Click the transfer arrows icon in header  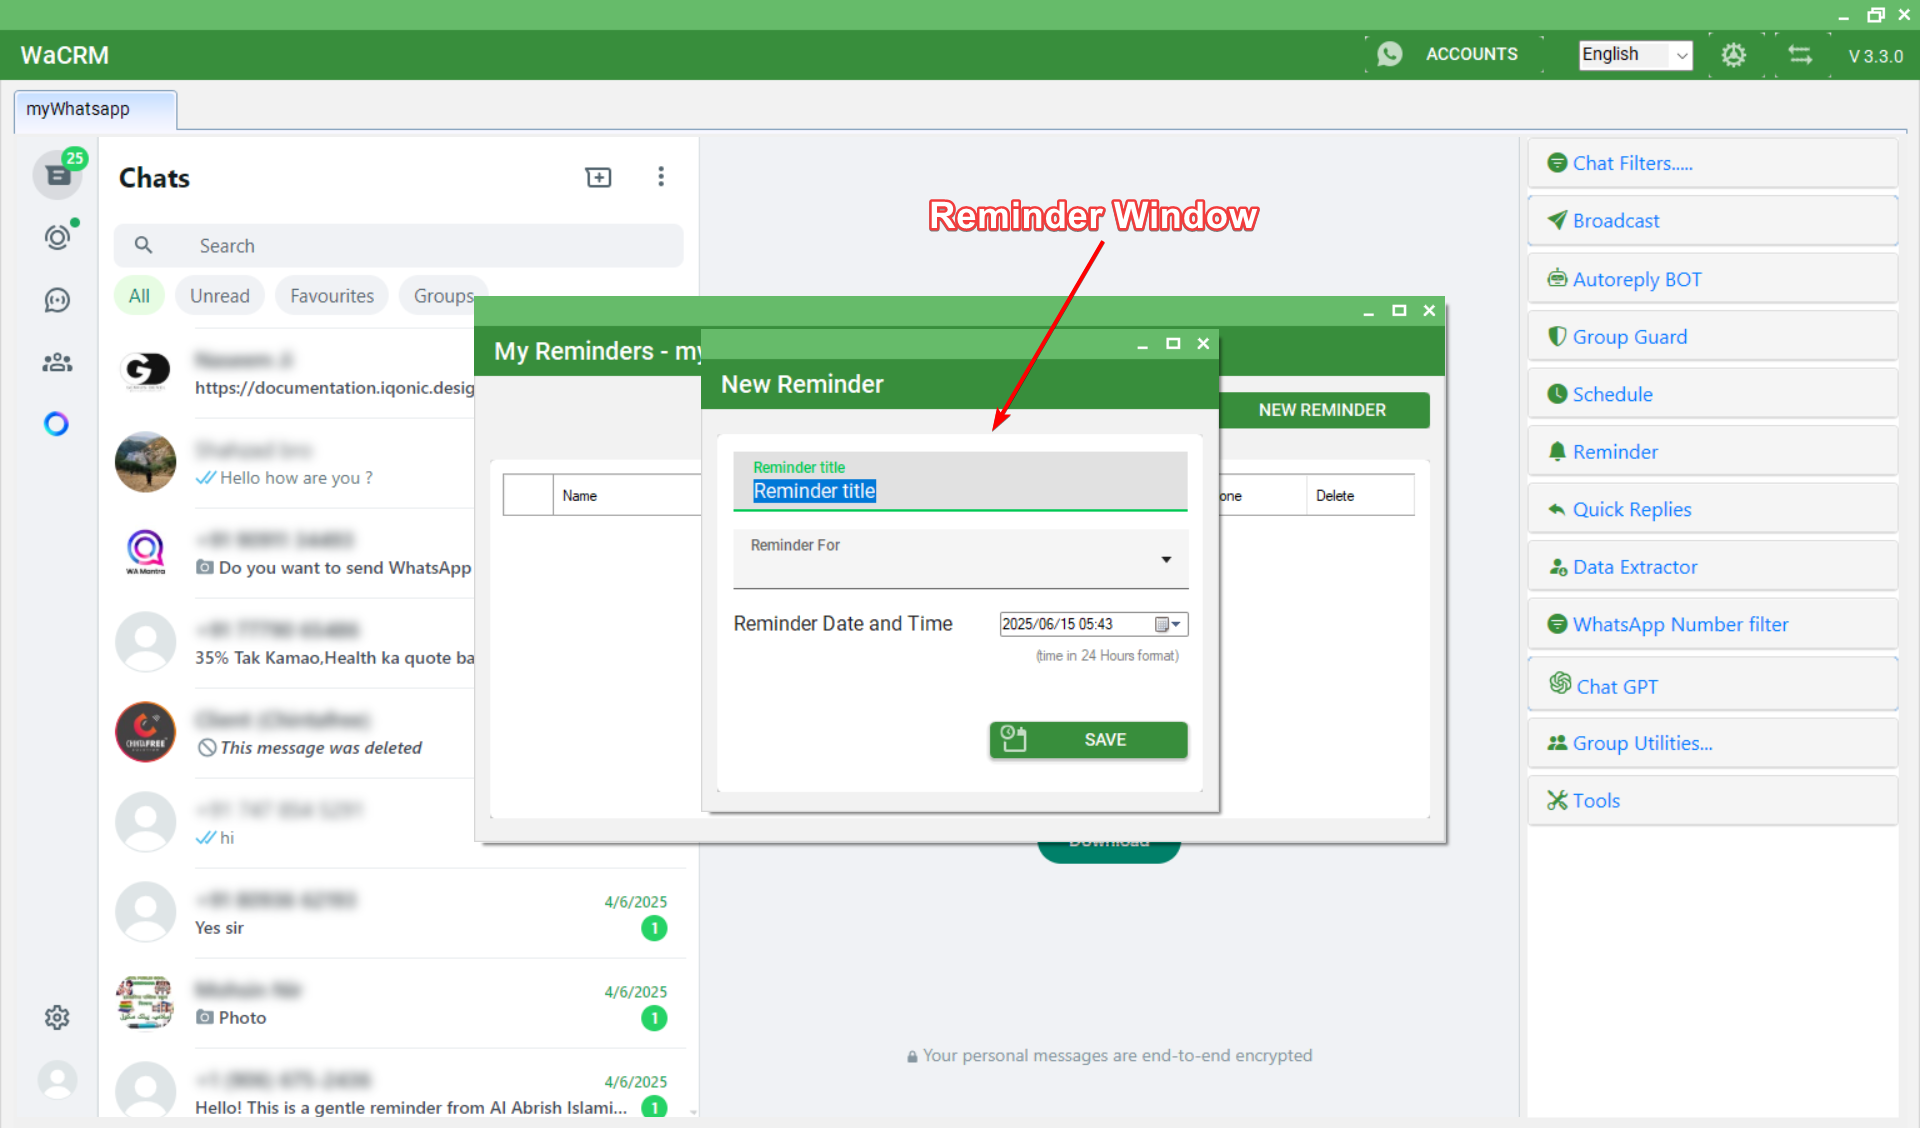tap(1800, 55)
